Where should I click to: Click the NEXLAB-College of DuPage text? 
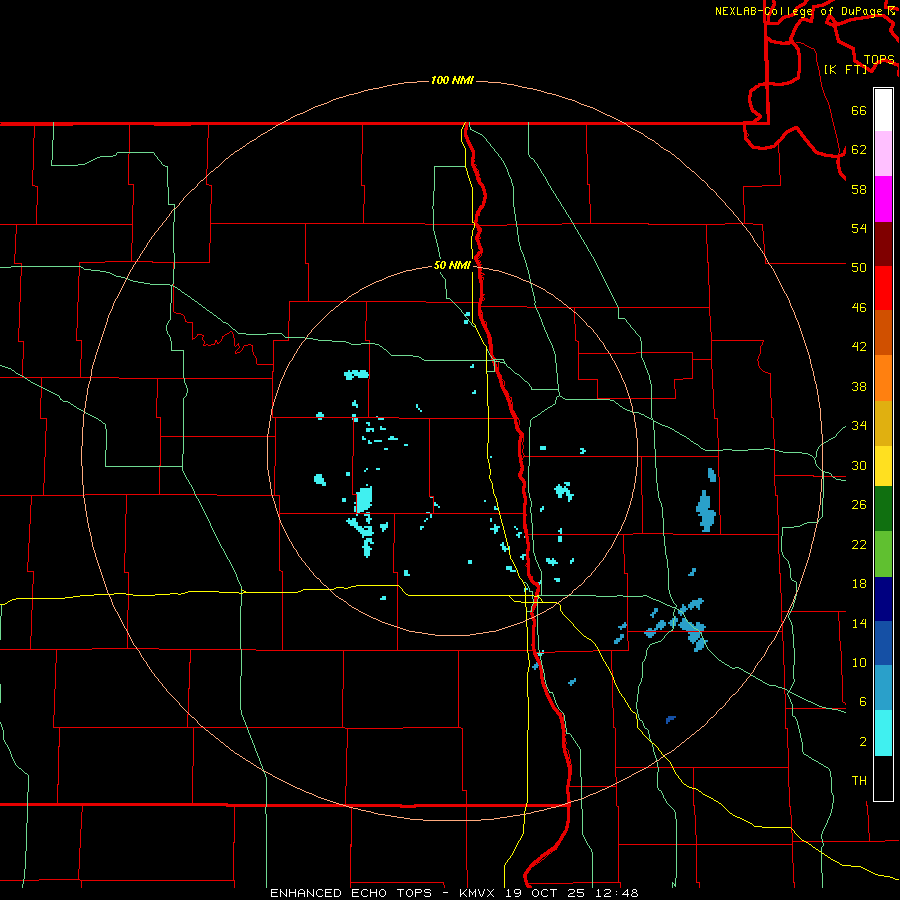798,11
